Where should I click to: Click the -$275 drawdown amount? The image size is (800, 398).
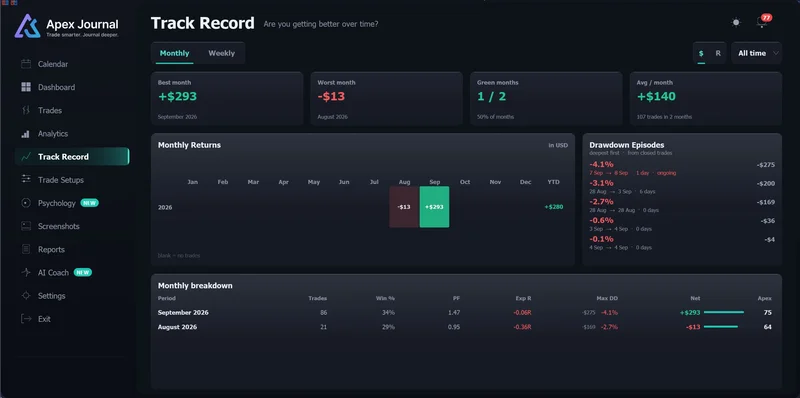pos(766,165)
